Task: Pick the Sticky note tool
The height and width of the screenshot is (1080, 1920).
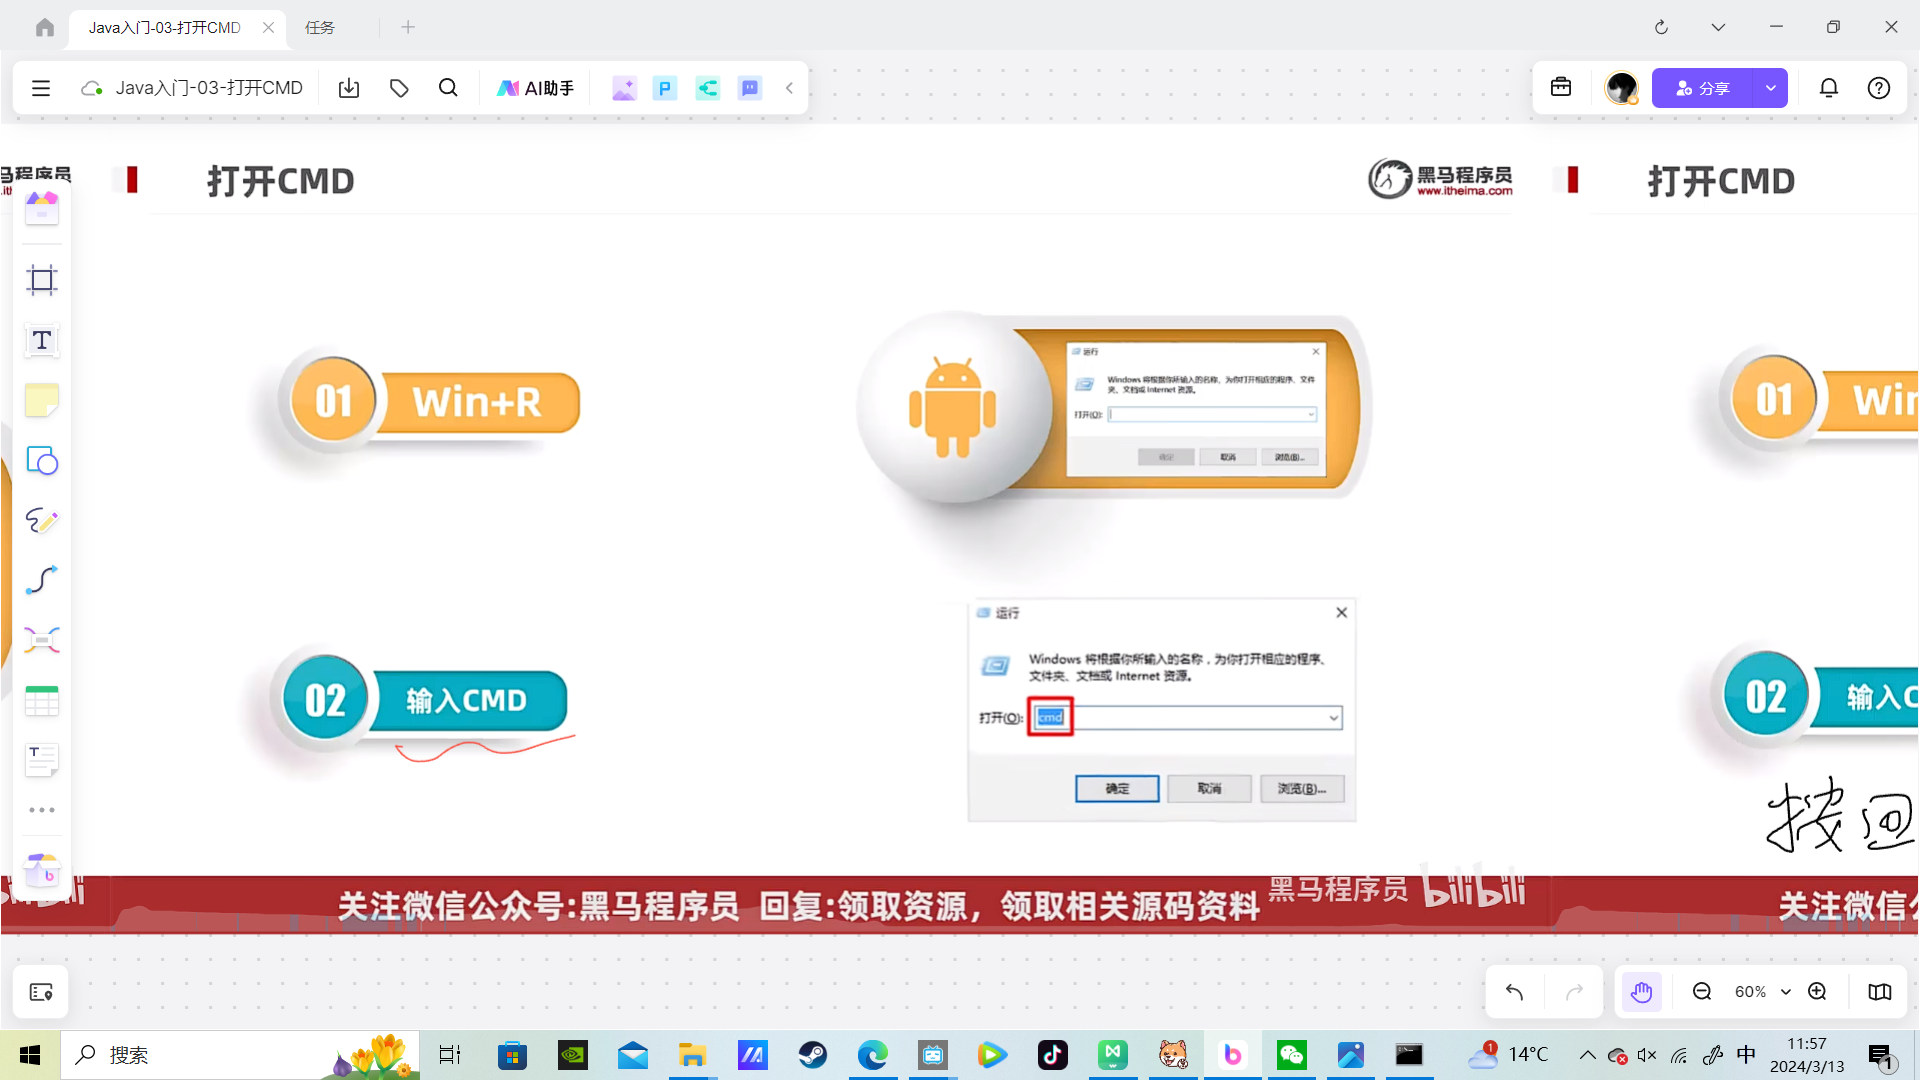Action: pyautogui.click(x=41, y=400)
